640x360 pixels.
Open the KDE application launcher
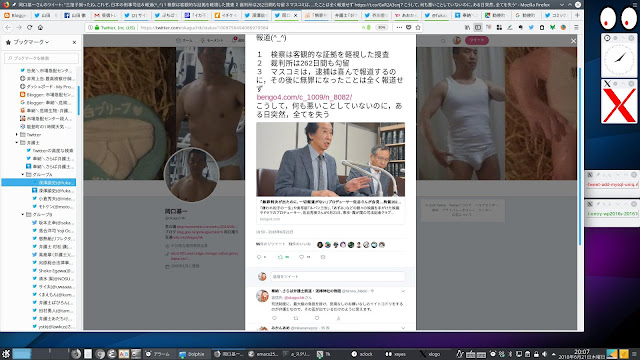coord(6,354)
